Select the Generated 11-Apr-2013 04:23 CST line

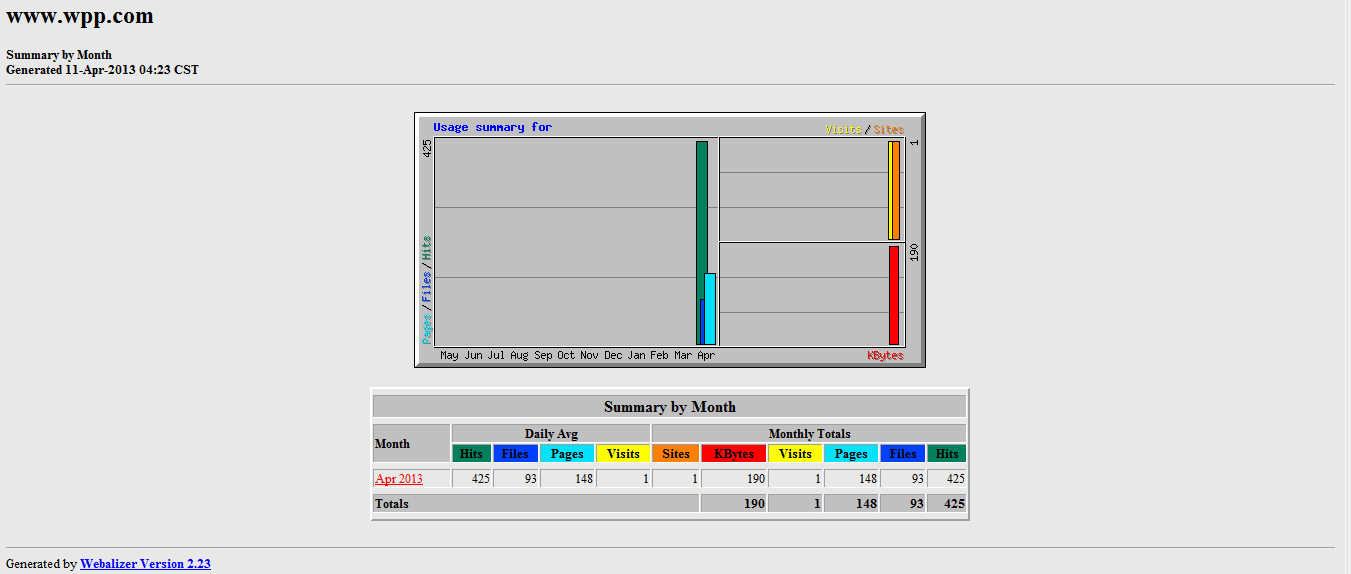click(x=102, y=70)
